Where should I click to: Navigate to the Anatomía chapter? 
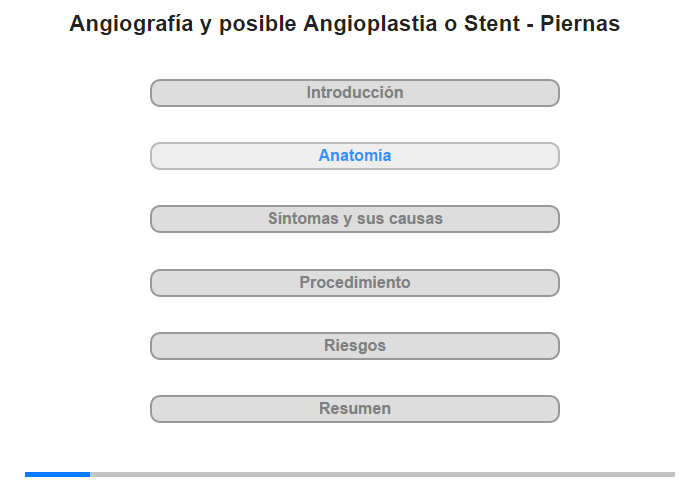355,156
